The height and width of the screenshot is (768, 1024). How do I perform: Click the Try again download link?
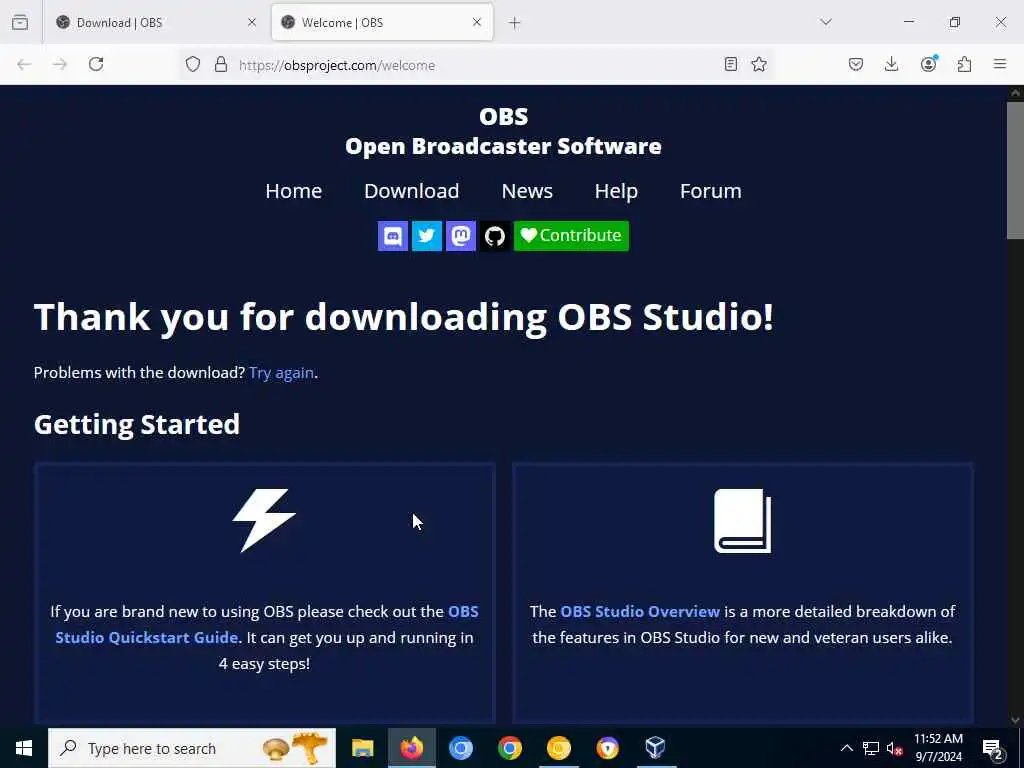(281, 372)
